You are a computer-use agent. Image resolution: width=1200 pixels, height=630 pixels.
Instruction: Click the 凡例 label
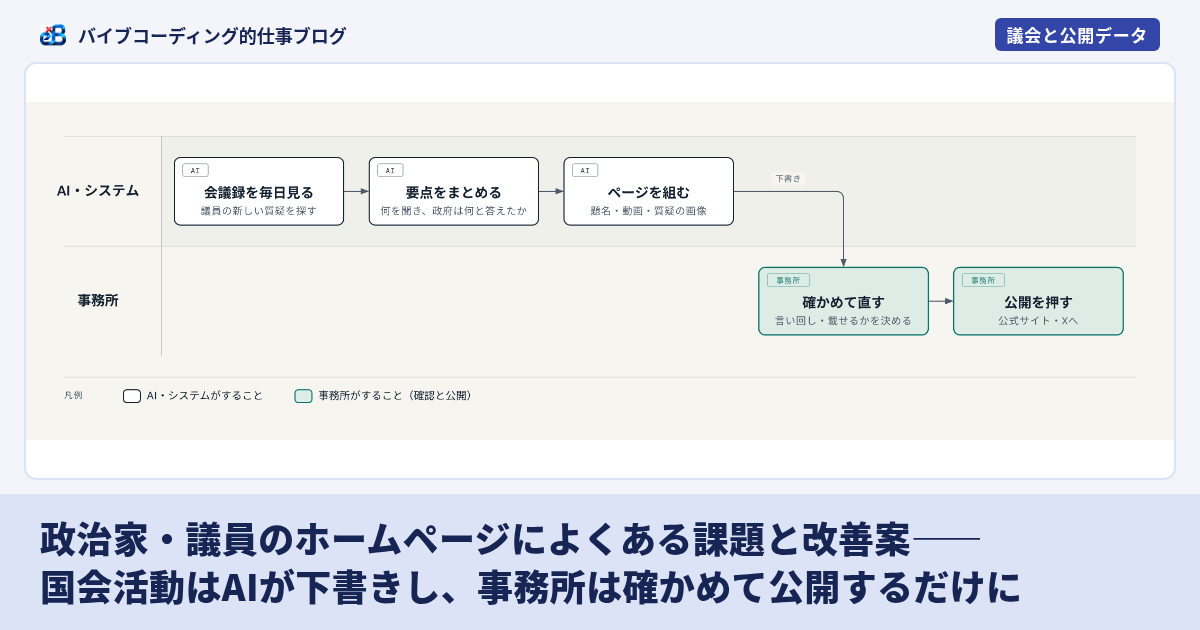73,396
